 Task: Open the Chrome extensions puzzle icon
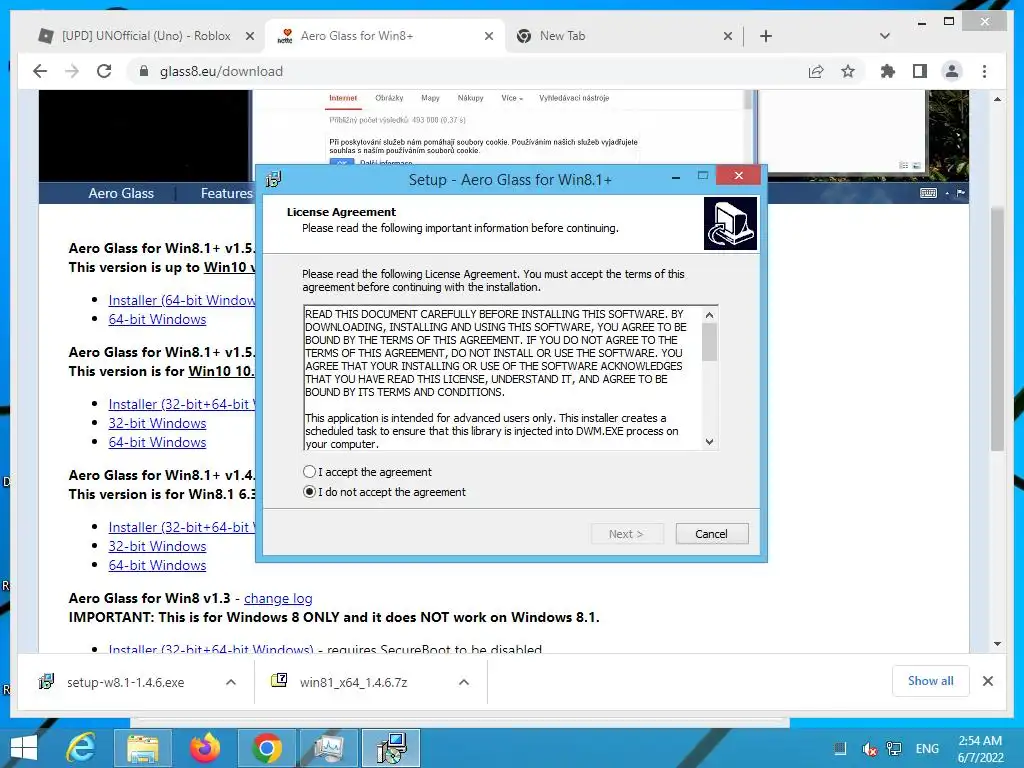point(888,71)
